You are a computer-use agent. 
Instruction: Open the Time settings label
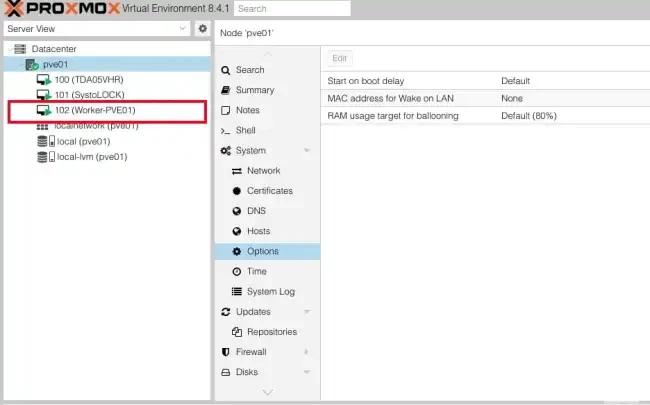(x=257, y=272)
